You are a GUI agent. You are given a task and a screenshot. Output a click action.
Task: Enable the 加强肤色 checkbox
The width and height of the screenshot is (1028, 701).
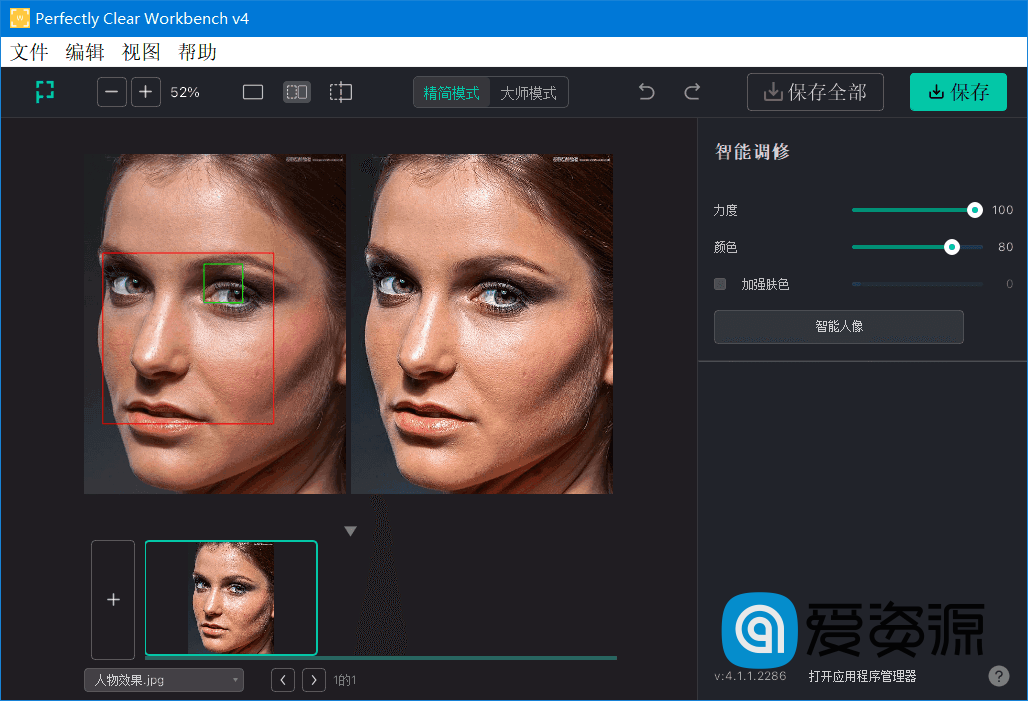coord(720,283)
